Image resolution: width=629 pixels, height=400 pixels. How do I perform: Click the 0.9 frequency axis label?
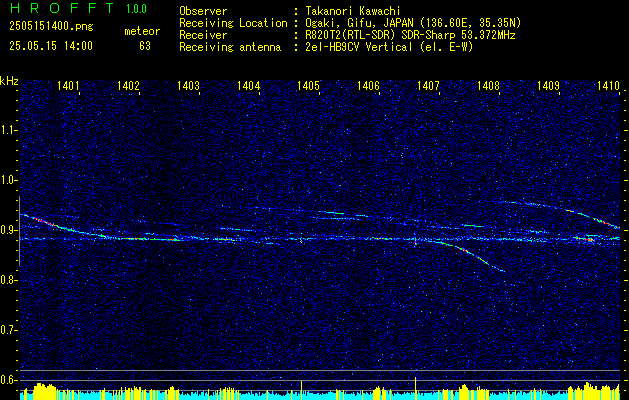click(6, 230)
